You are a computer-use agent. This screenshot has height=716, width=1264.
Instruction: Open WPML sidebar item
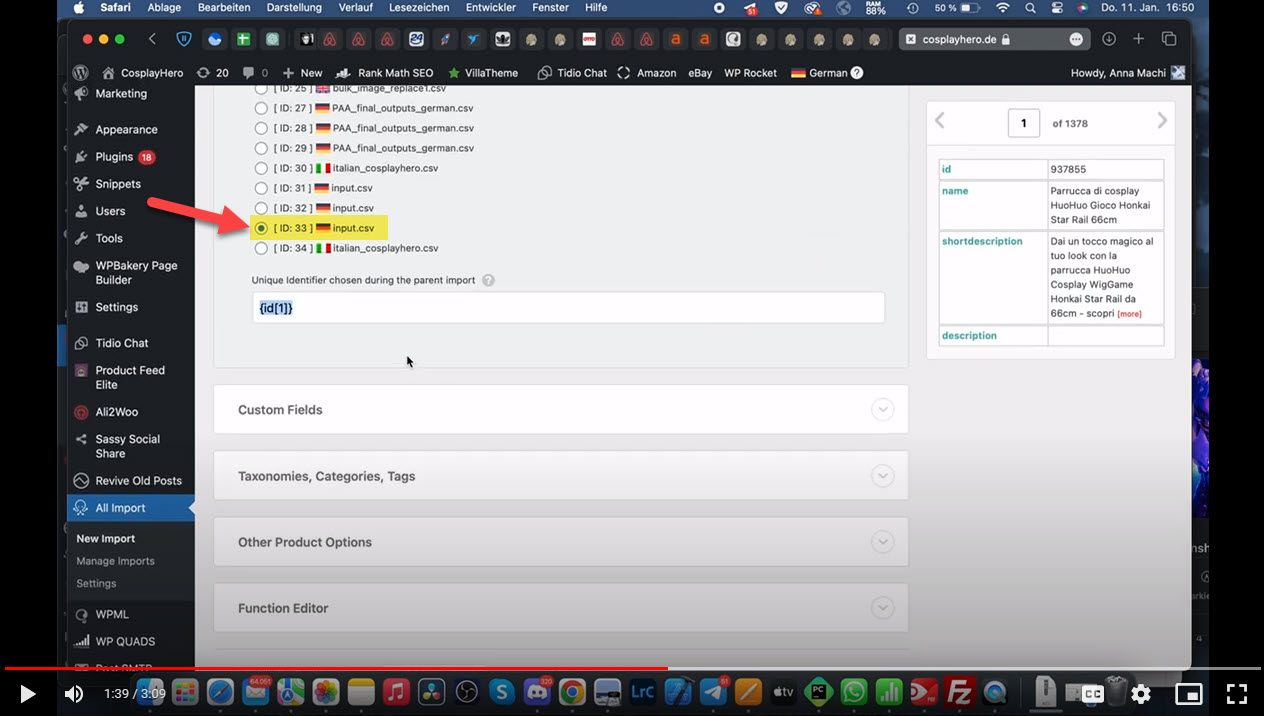pos(112,614)
